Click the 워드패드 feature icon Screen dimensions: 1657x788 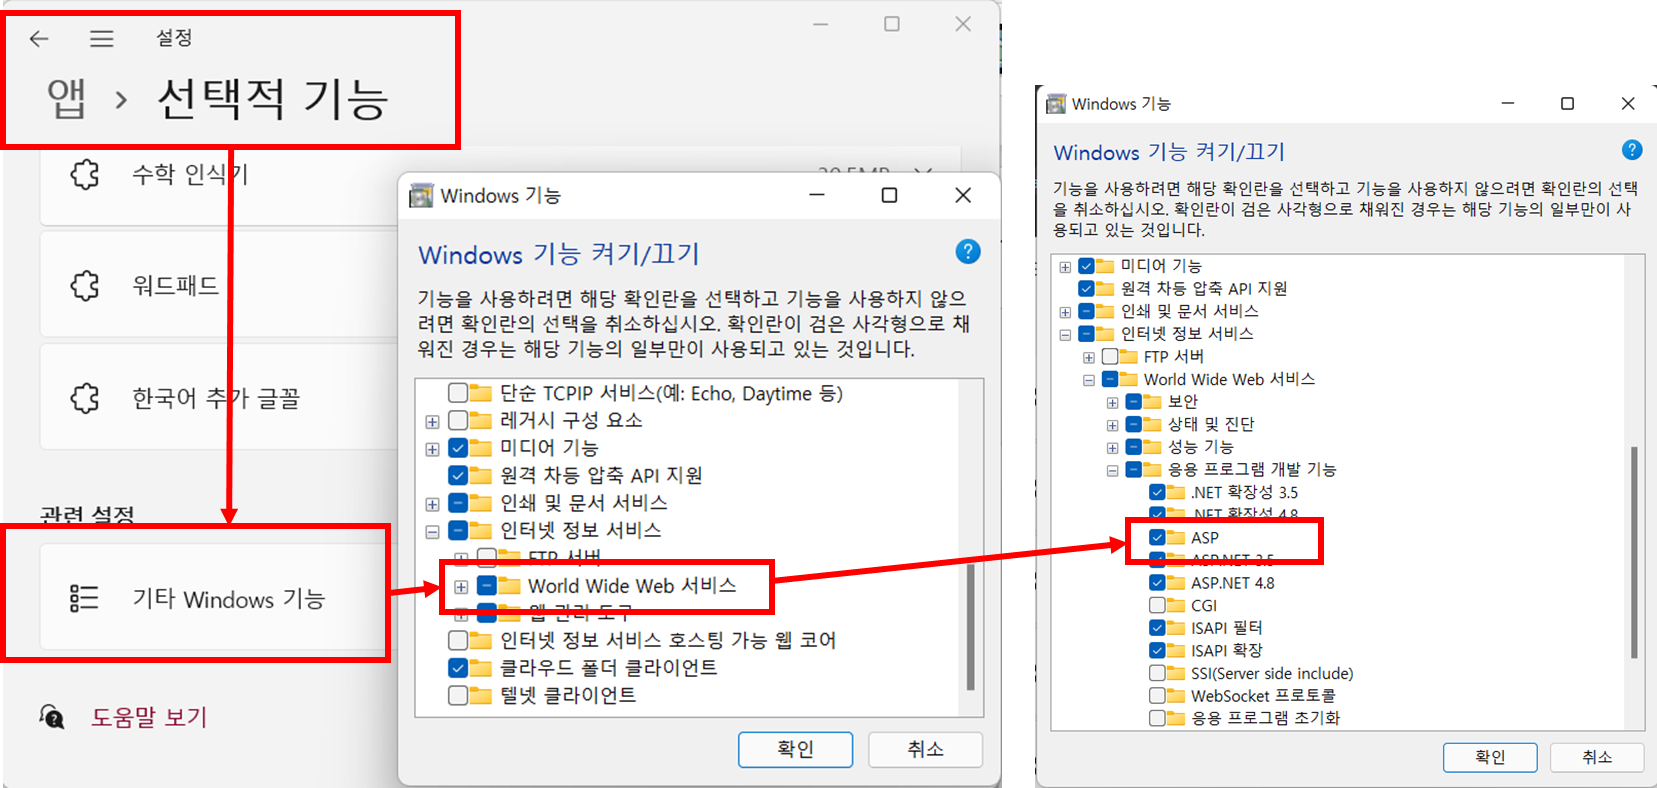(85, 286)
